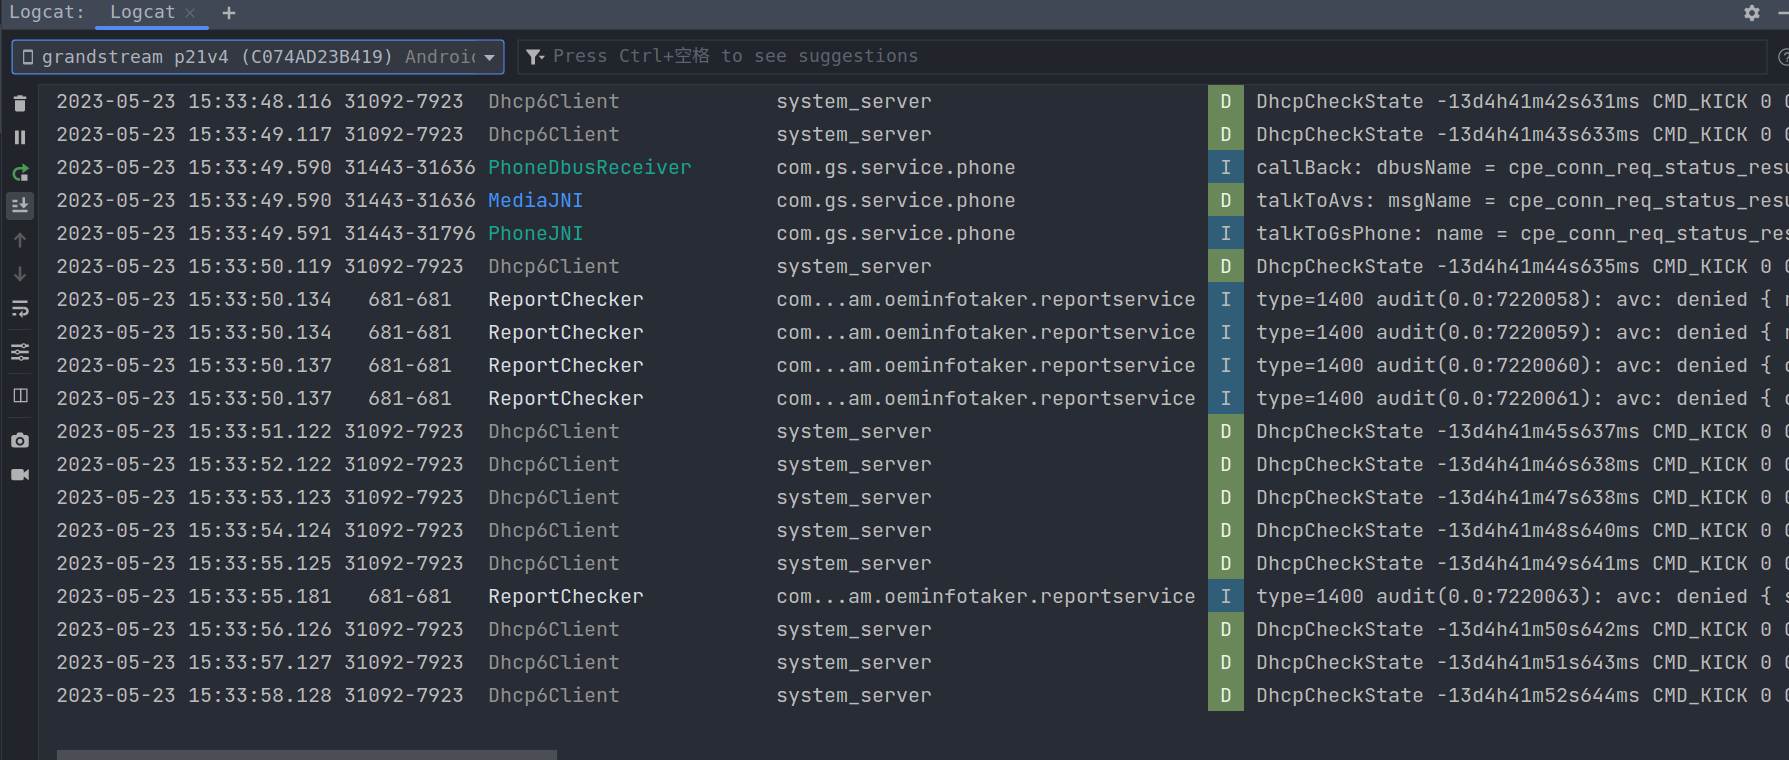1789x760 pixels.
Task: Select the Logcat tab
Action: click(x=142, y=13)
